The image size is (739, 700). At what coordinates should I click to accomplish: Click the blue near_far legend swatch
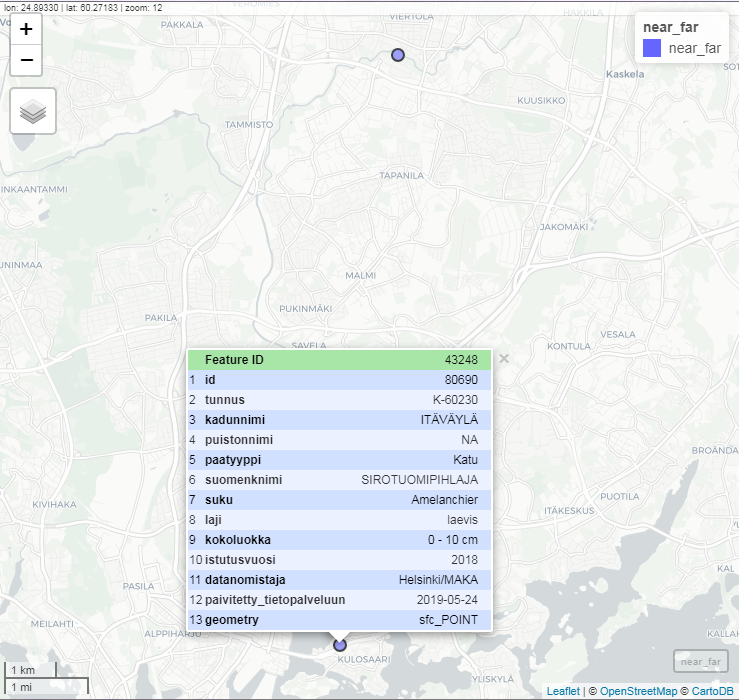[652, 48]
